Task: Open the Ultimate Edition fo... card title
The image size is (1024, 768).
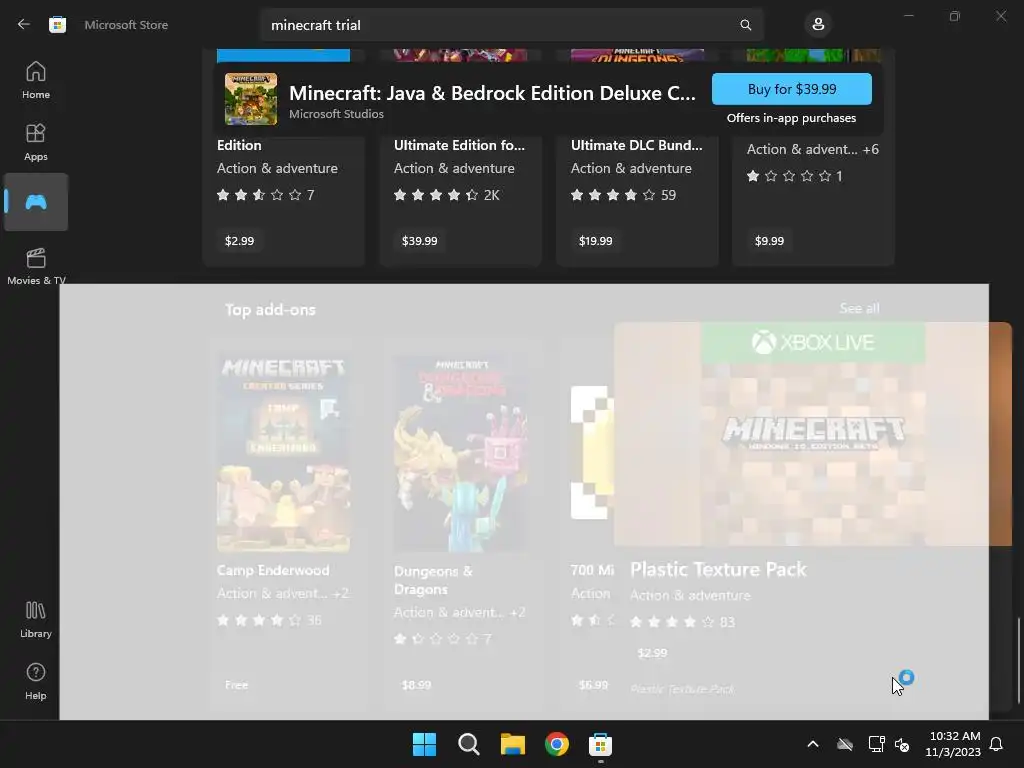Action: click(x=459, y=145)
